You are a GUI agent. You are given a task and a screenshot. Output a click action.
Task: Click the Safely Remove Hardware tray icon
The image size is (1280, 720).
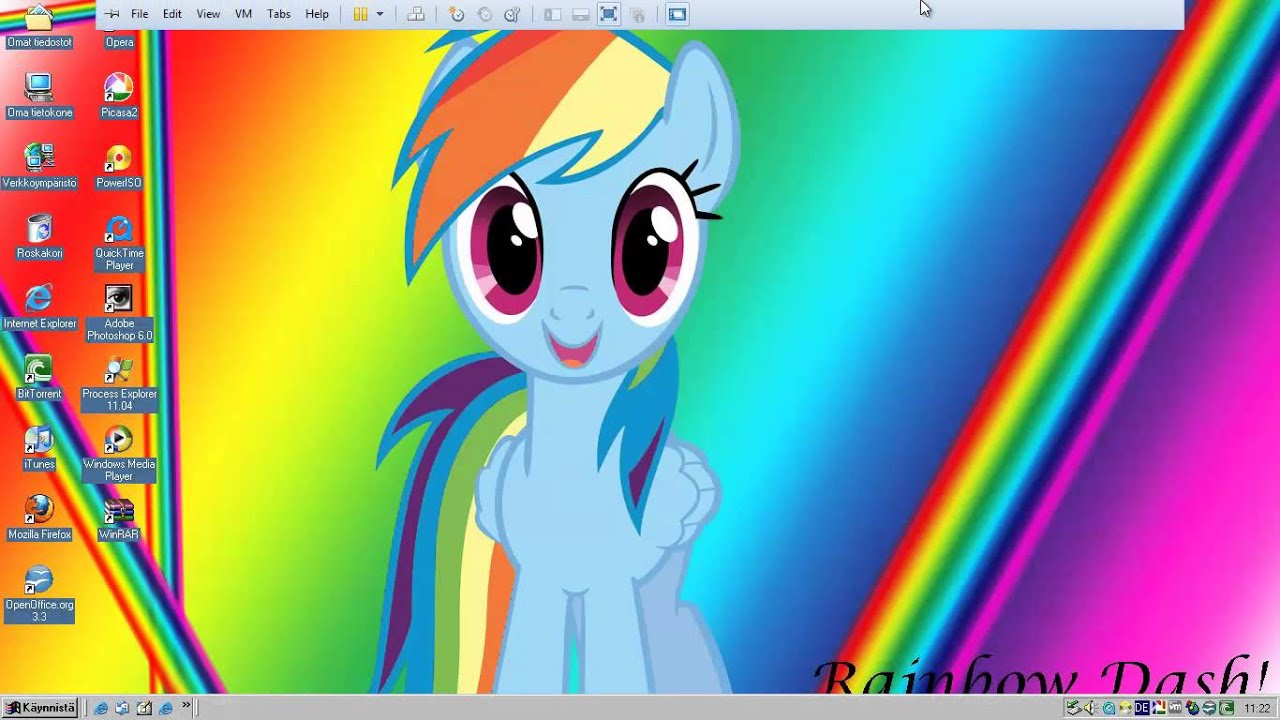click(1073, 708)
